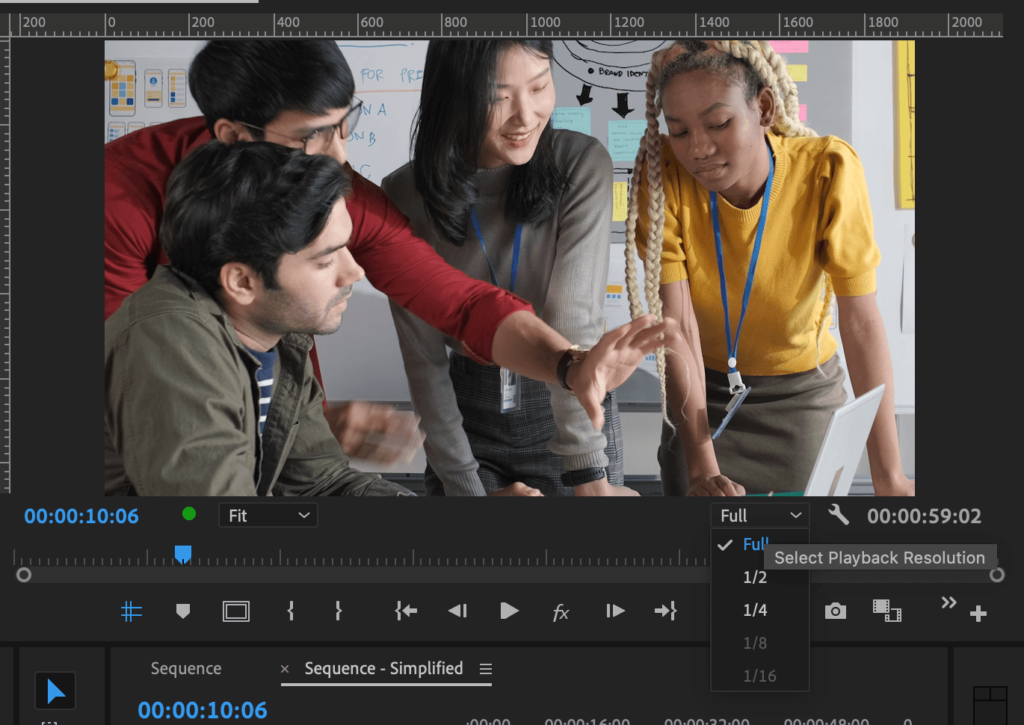
Task: Step back one frame
Action: point(457,611)
